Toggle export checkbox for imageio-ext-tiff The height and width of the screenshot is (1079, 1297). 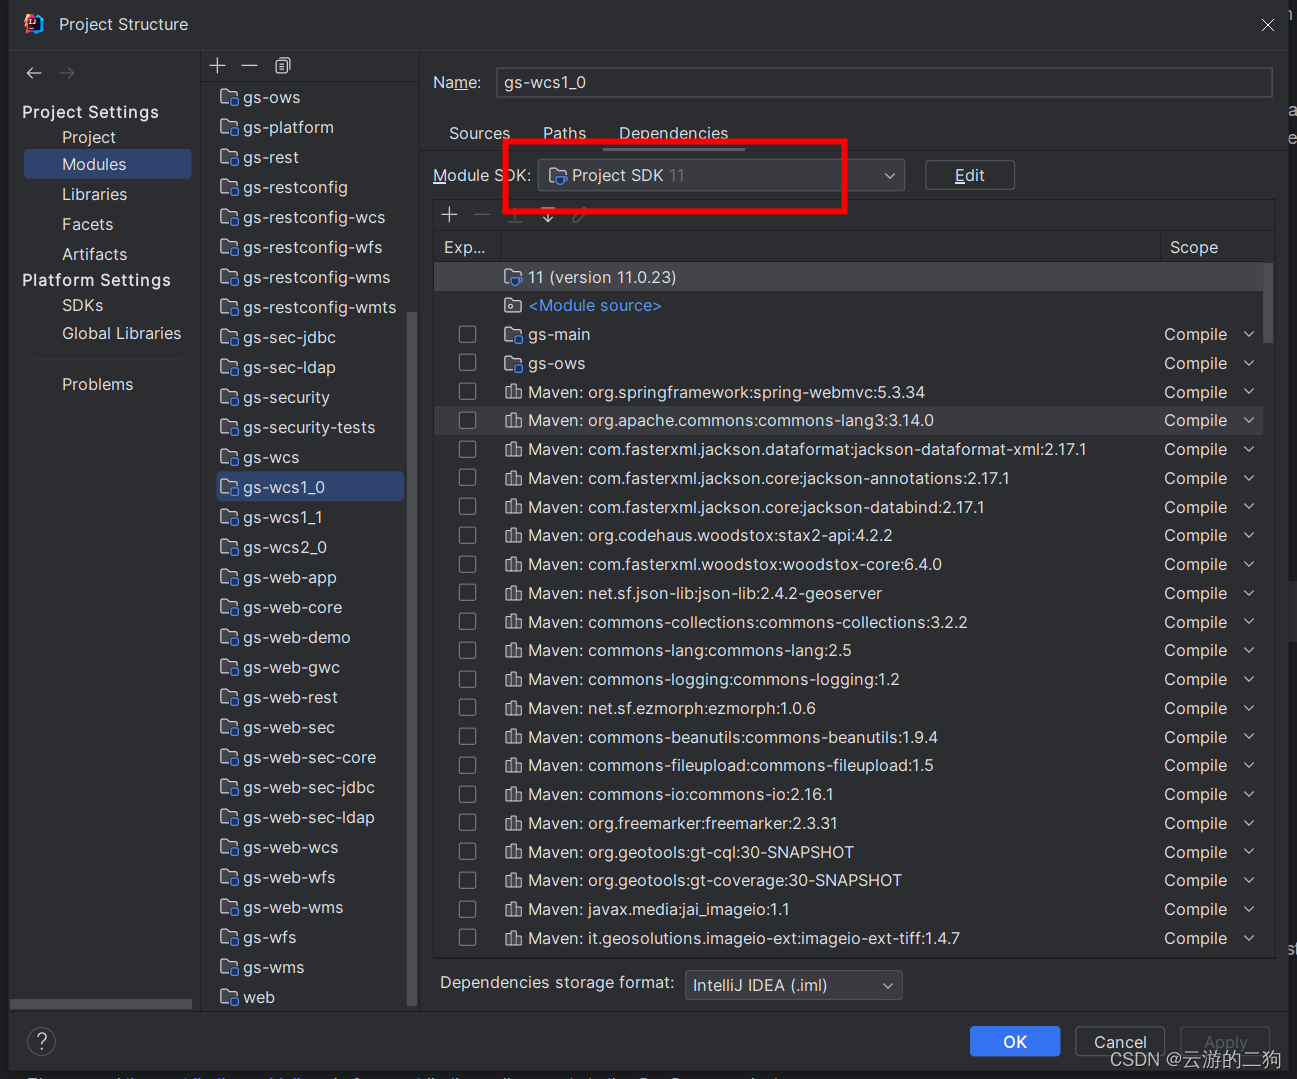point(467,938)
